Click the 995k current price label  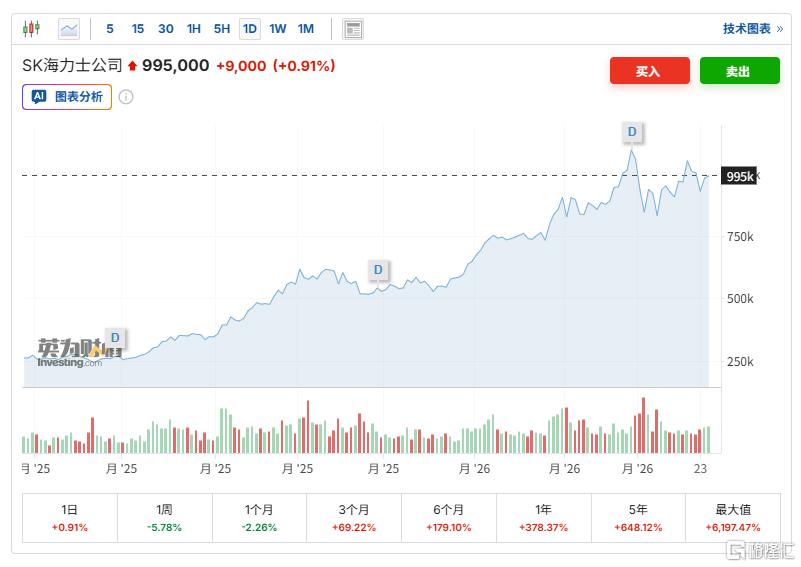[739, 176]
